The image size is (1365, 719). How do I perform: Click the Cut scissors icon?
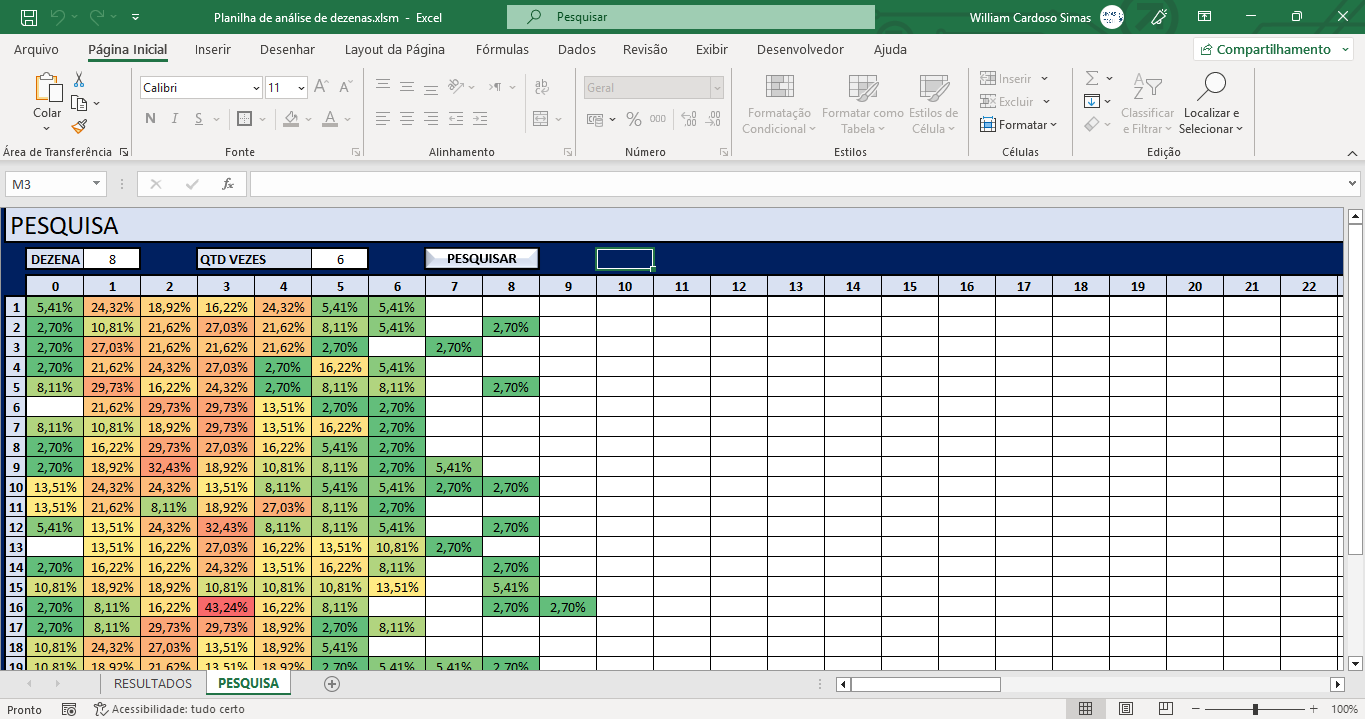(x=79, y=80)
